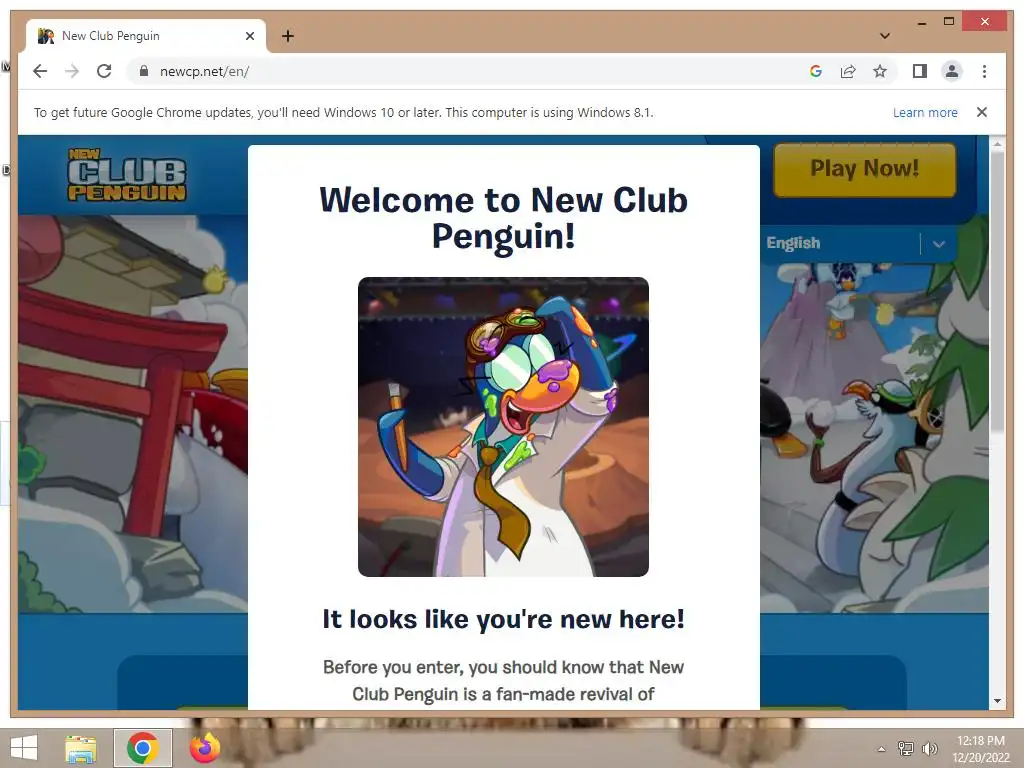Click the Welcome to New Club Penguin heading

tap(503, 217)
